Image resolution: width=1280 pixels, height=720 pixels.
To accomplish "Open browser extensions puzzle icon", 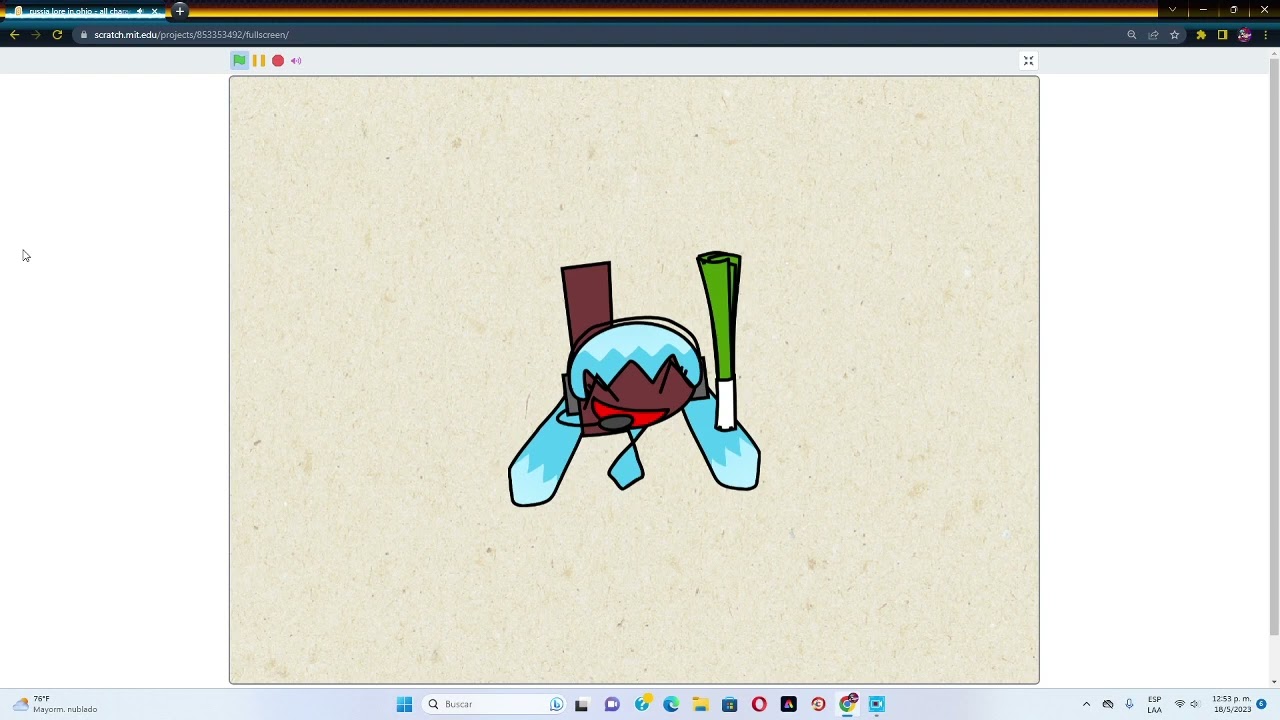I will 1201,35.
